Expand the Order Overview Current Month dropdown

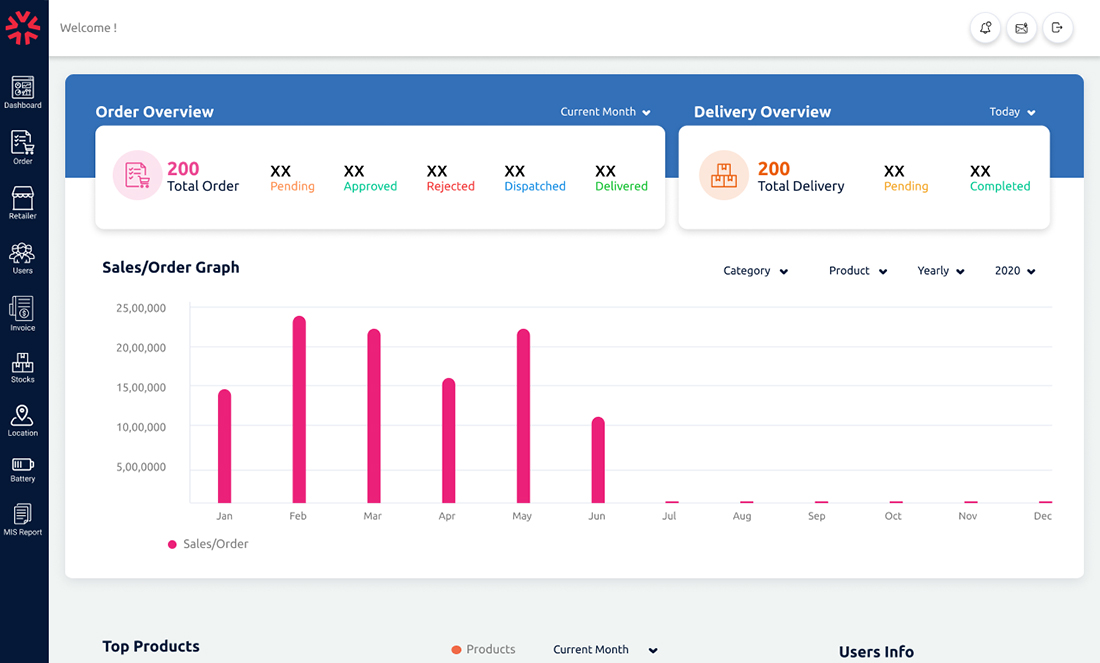(x=605, y=112)
